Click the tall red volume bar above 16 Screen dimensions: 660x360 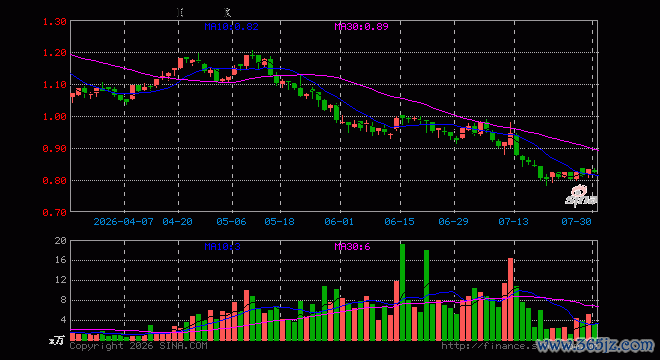[511, 299]
